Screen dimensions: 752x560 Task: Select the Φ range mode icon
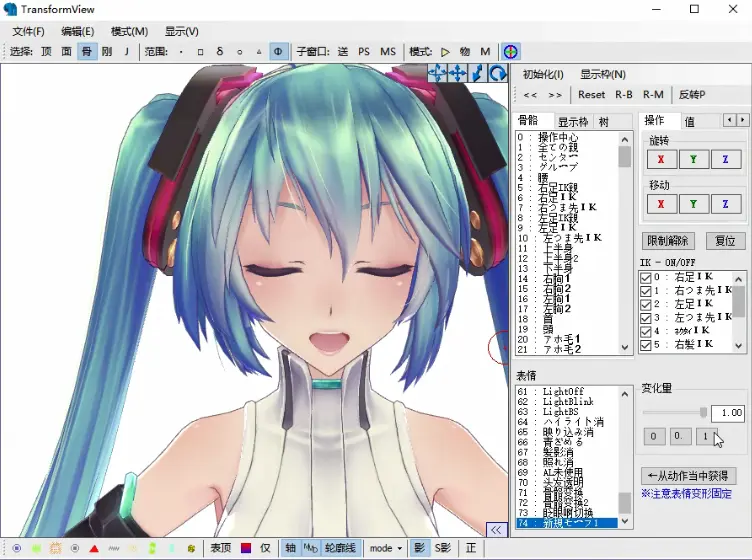click(278, 52)
